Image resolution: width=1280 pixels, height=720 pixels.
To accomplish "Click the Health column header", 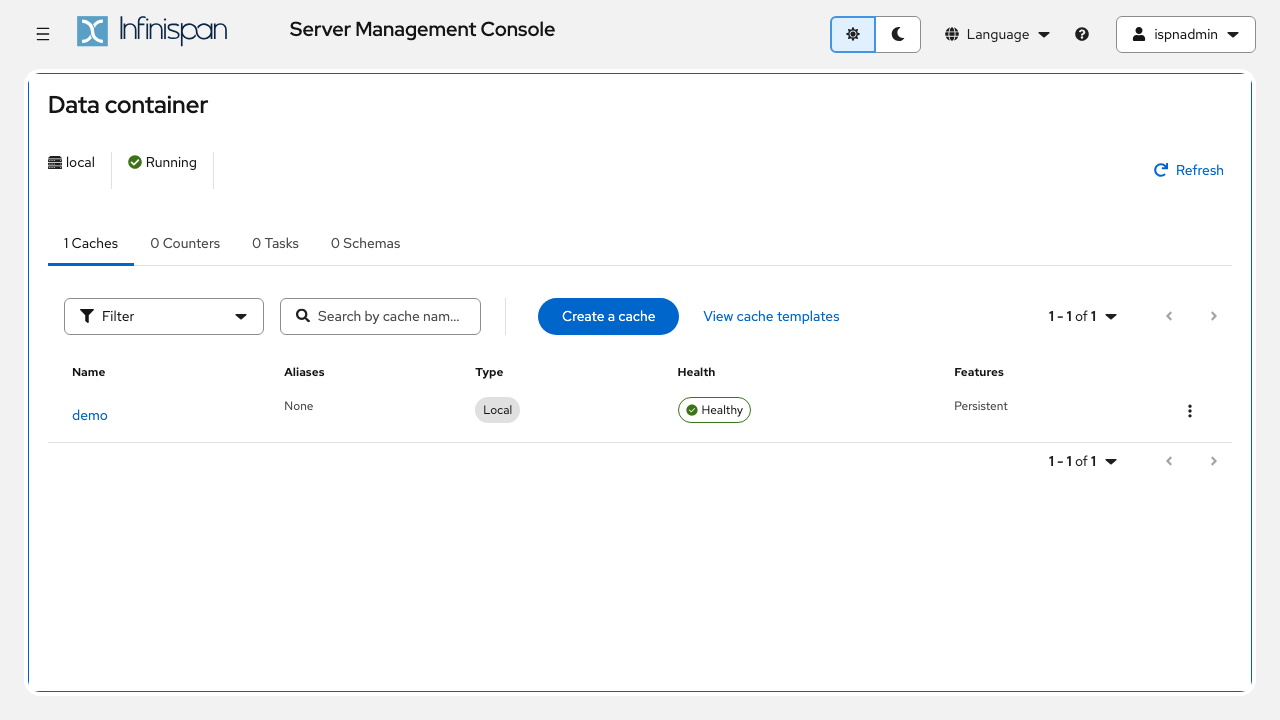I will click(x=696, y=372).
